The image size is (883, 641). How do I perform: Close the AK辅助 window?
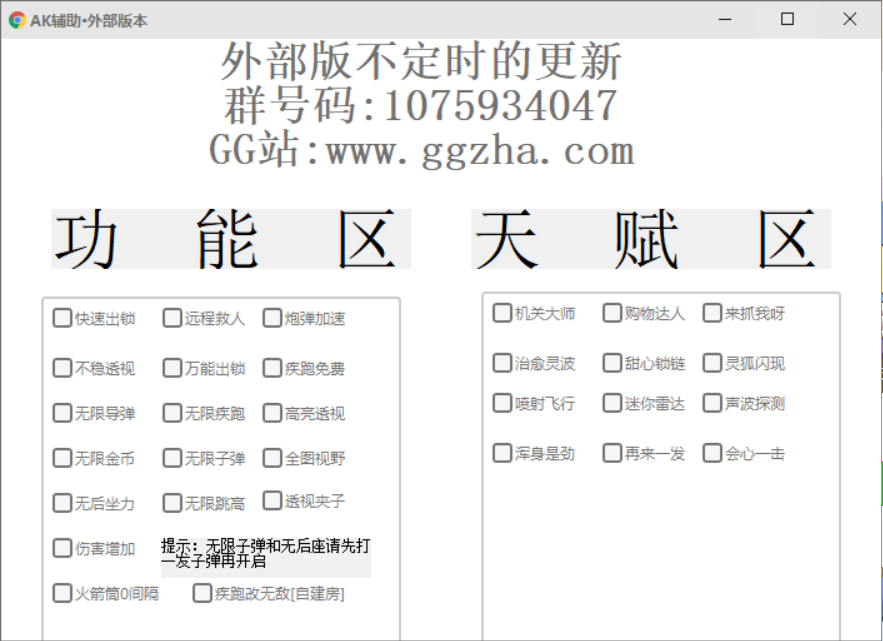[x=850, y=19]
